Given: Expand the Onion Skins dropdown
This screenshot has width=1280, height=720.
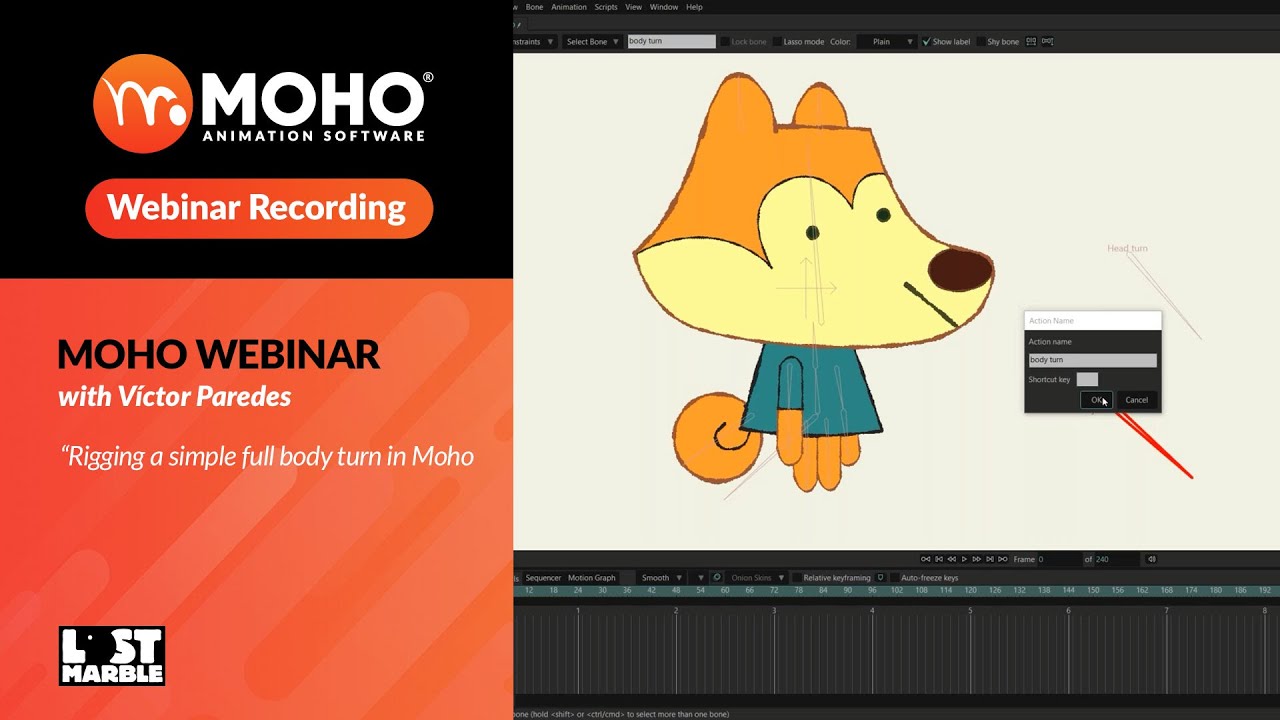Looking at the screenshot, I should (x=758, y=578).
